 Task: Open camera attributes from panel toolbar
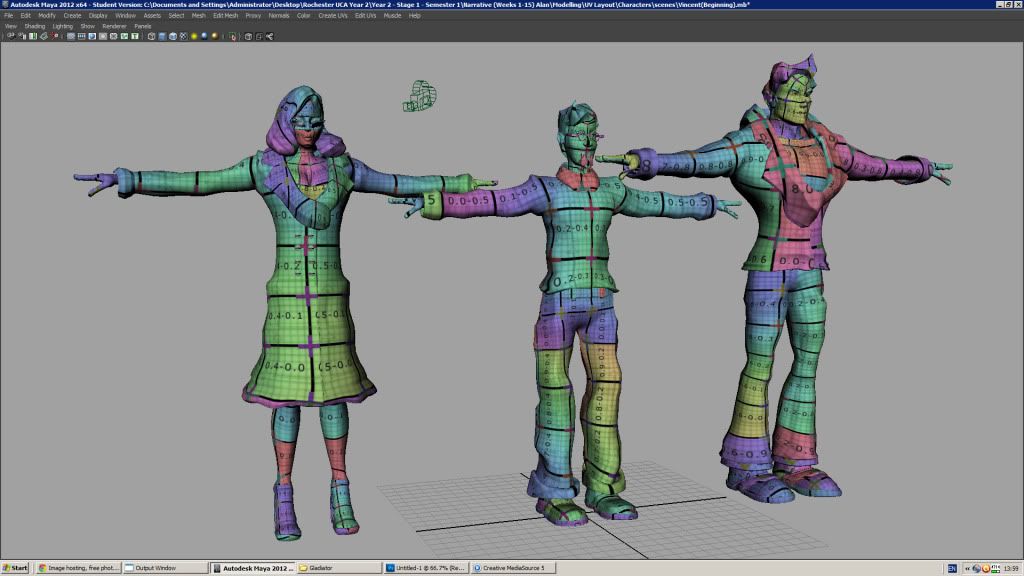(22, 36)
